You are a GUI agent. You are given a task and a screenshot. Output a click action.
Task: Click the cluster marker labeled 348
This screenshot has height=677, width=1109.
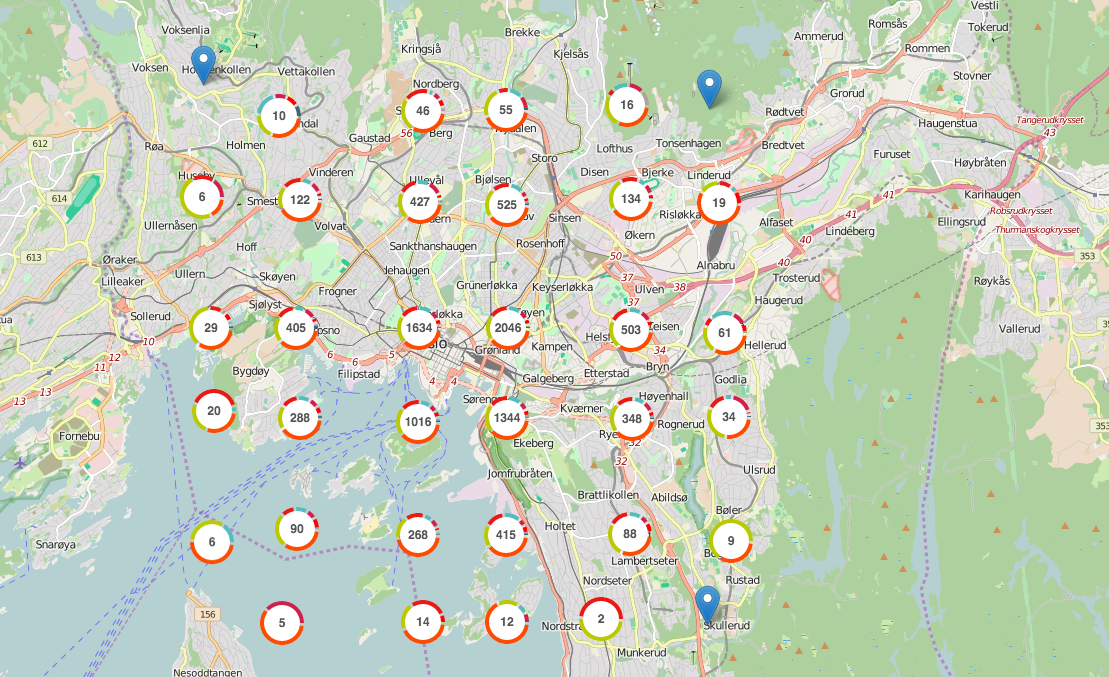[x=632, y=418]
